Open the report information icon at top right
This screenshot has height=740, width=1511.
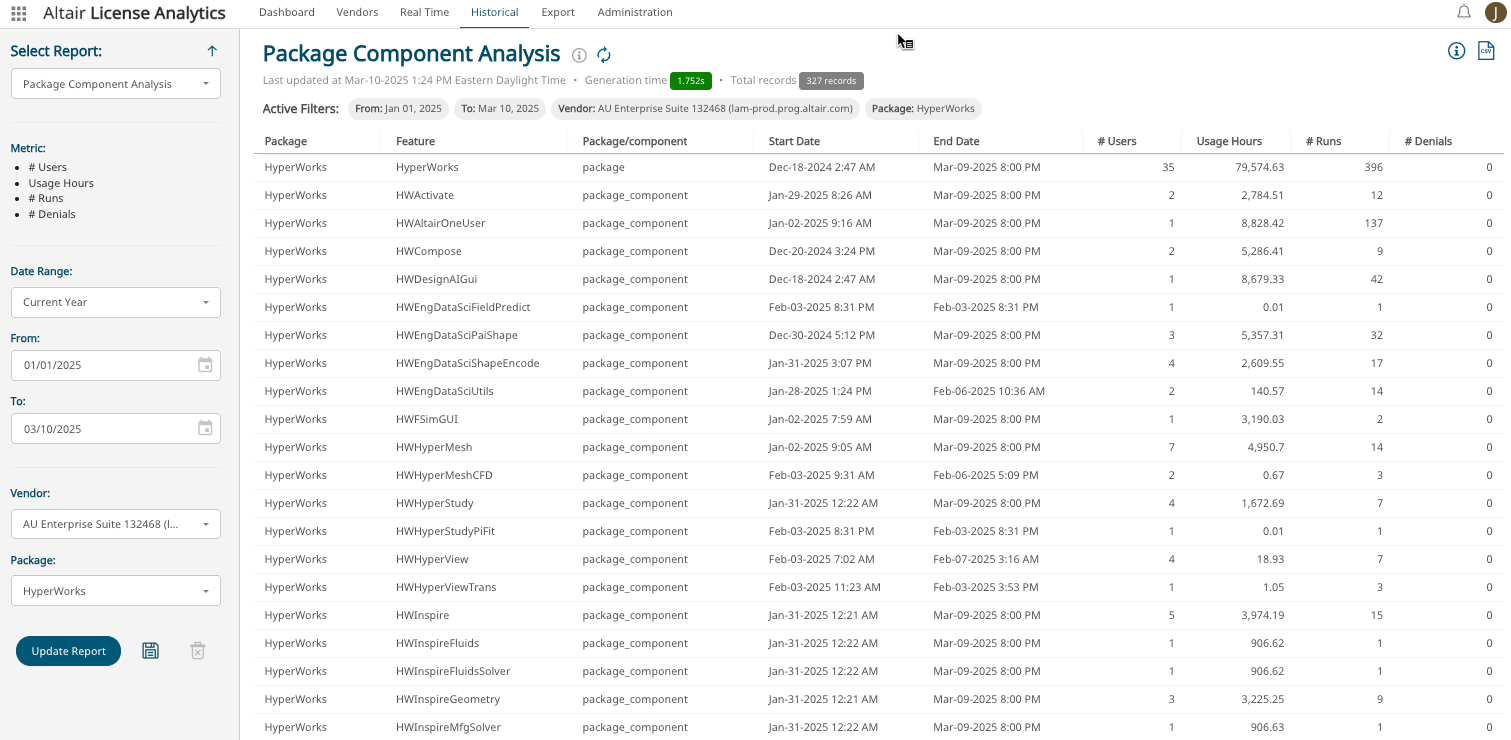(x=1457, y=51)
